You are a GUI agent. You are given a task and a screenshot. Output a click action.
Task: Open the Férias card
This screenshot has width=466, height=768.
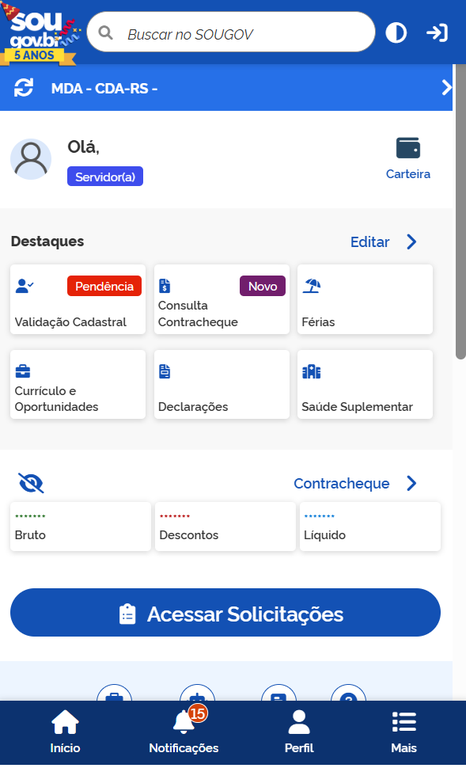[x=365, y=299]
